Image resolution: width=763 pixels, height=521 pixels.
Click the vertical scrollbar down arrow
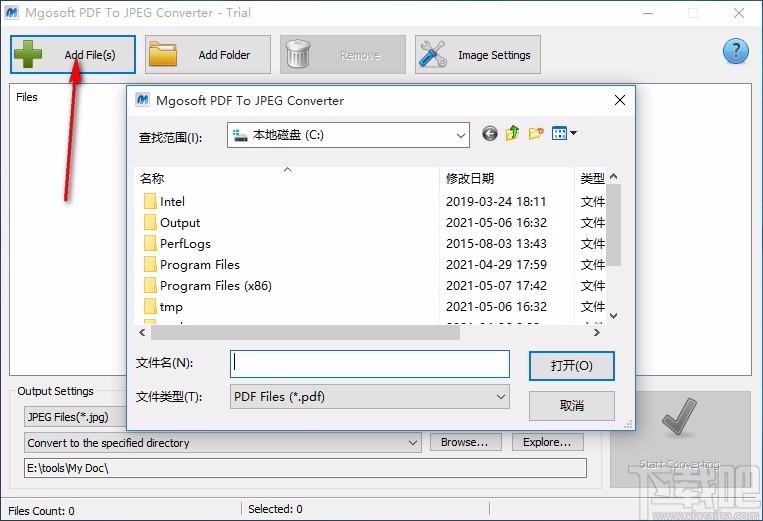[614, 316]
